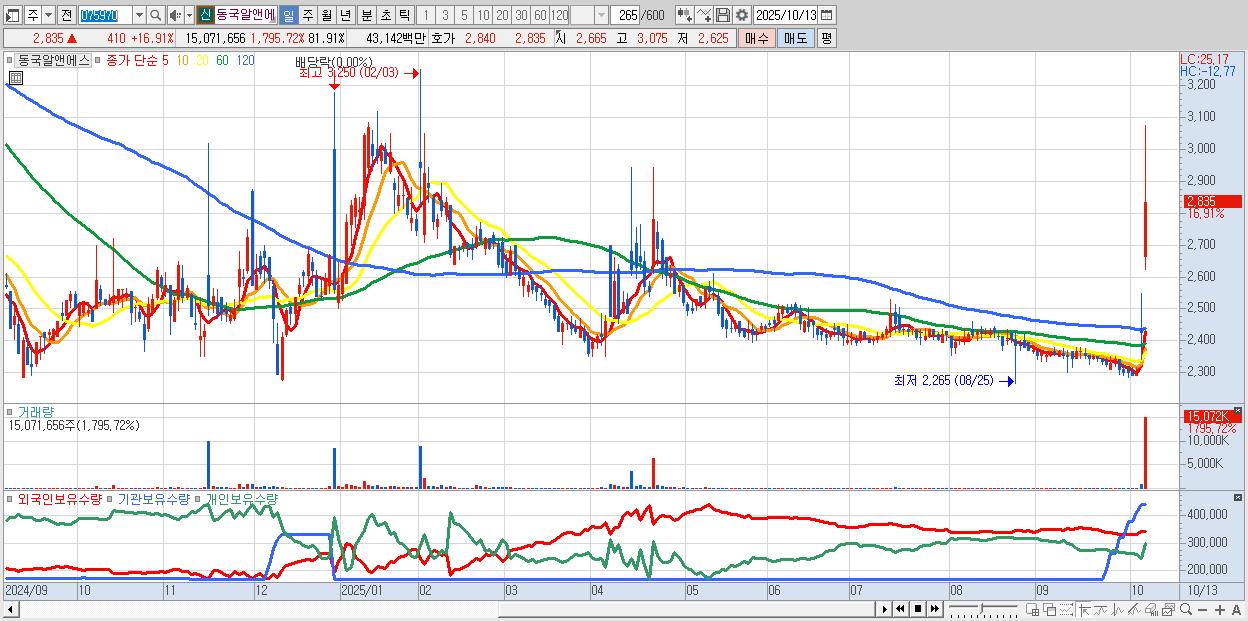Click the dotted chart compare icon

click(1066, 610)
